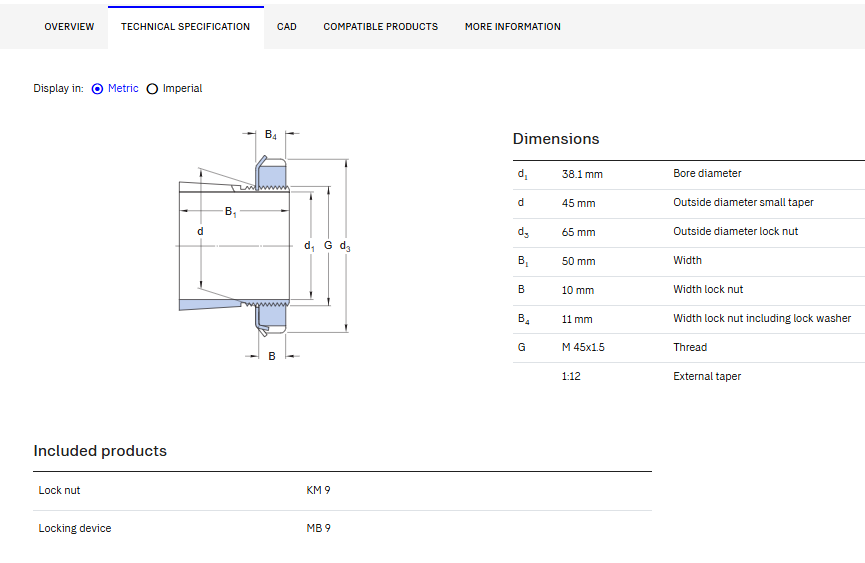Select the Metric radio button
The height and width of the screenshot is (563, 865).
pos(97,89)
